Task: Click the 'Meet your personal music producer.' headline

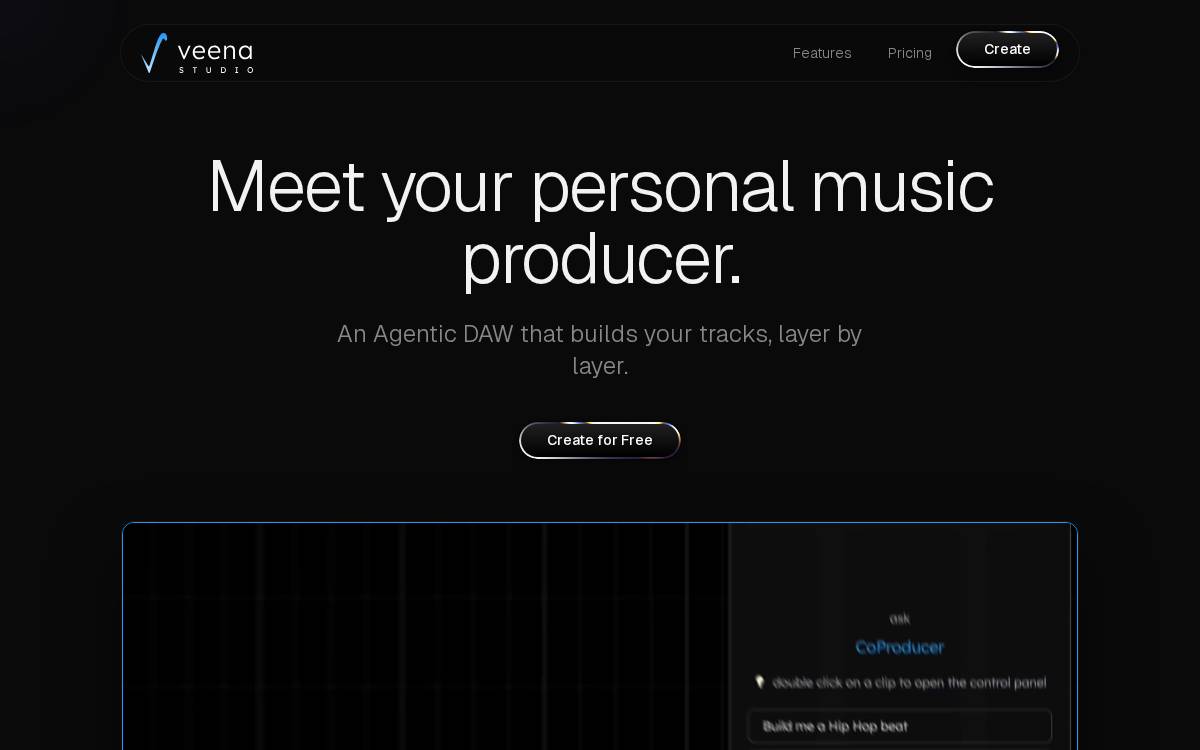Action: tap(600, 222)
